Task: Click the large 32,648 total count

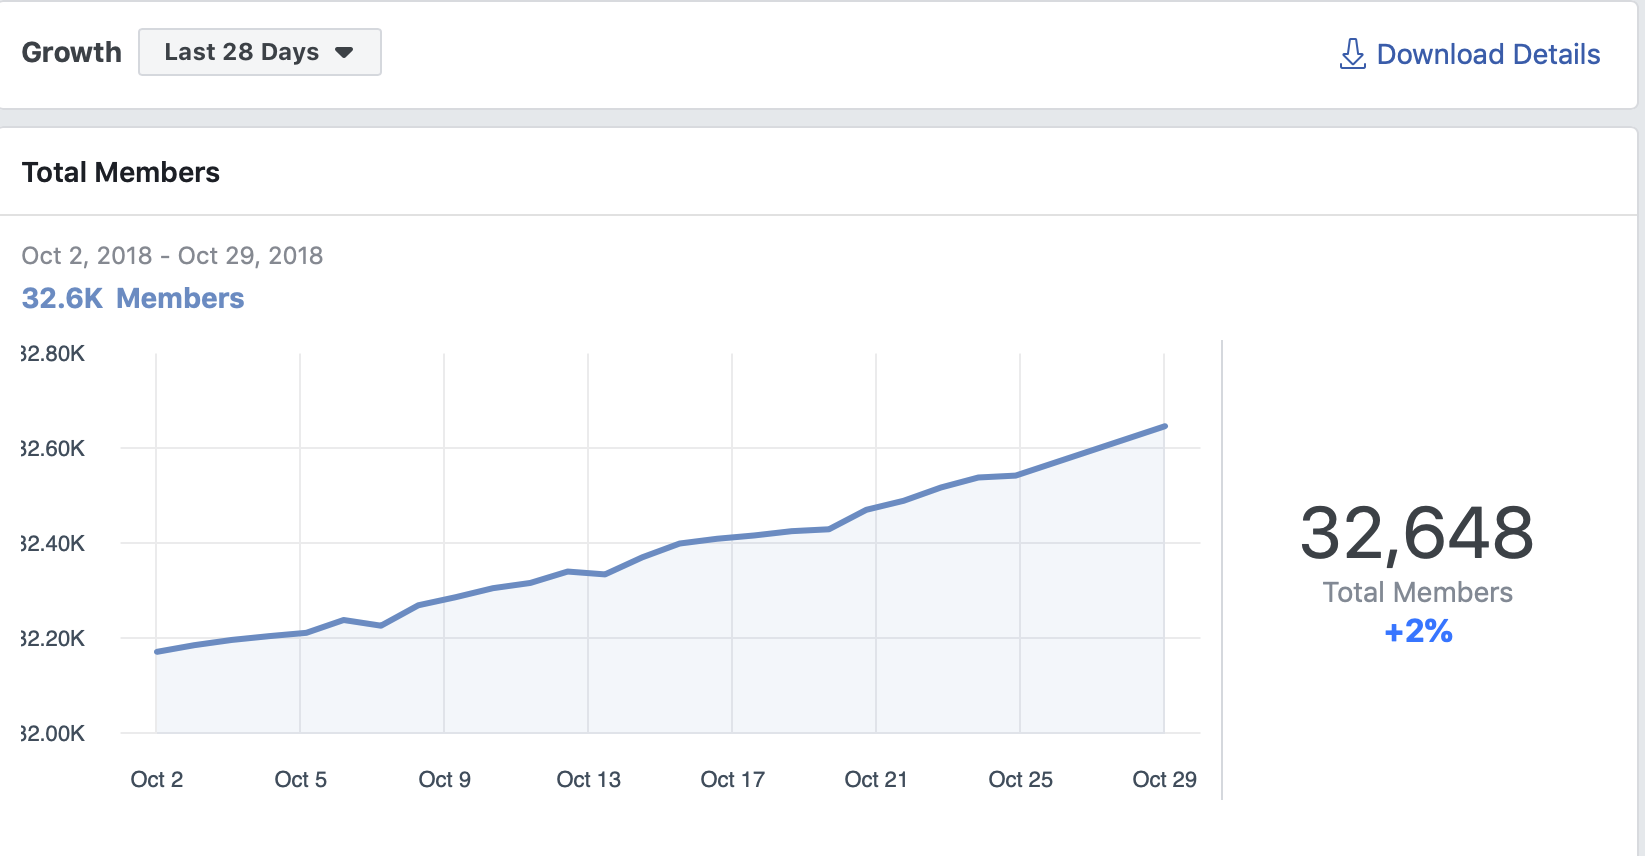Action: [1416, 533]
